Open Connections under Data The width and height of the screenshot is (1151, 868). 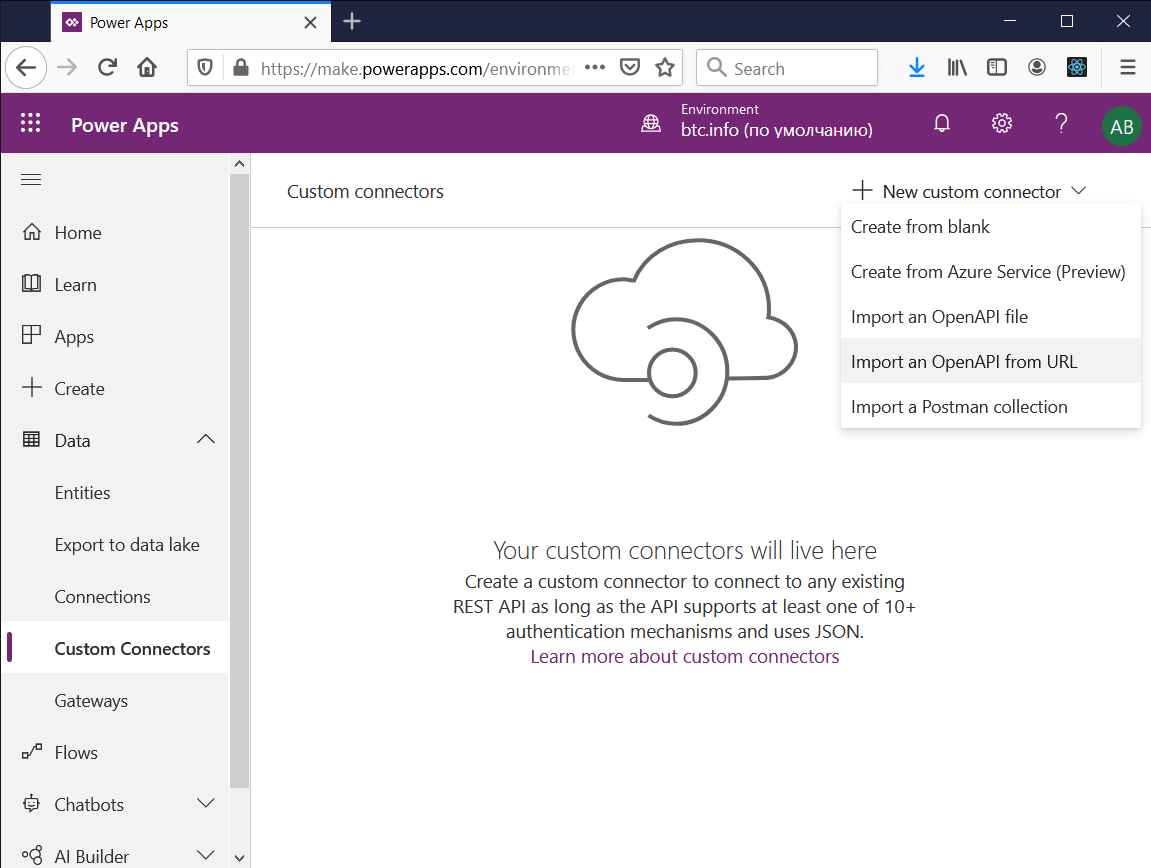click(115, 597)
